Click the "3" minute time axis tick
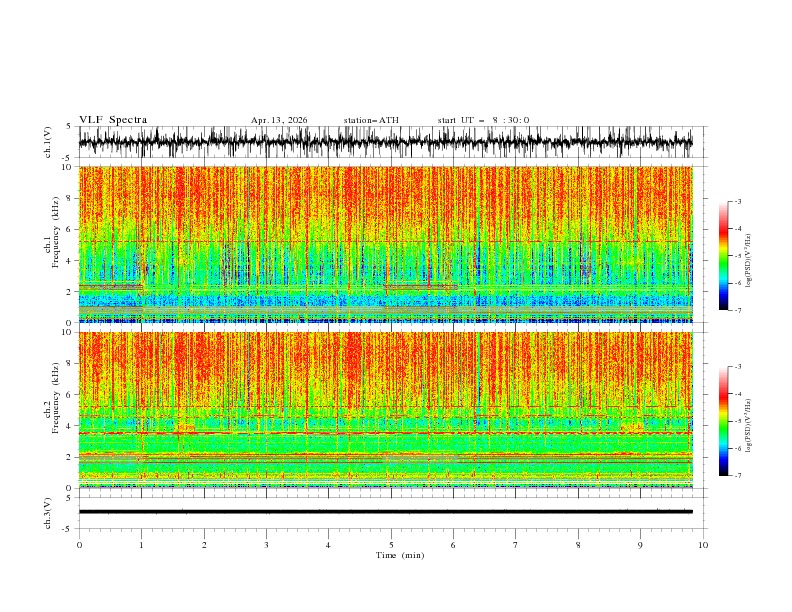Viewport: 792px width, 612px height. pos(266,545)
